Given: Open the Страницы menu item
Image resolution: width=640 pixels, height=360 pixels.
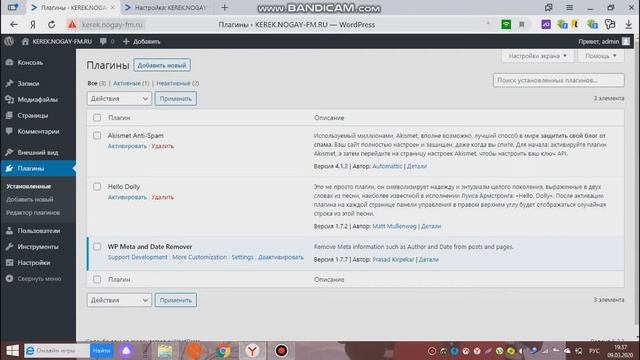Looking at the screenshot, I should click(x=38, y=116).
